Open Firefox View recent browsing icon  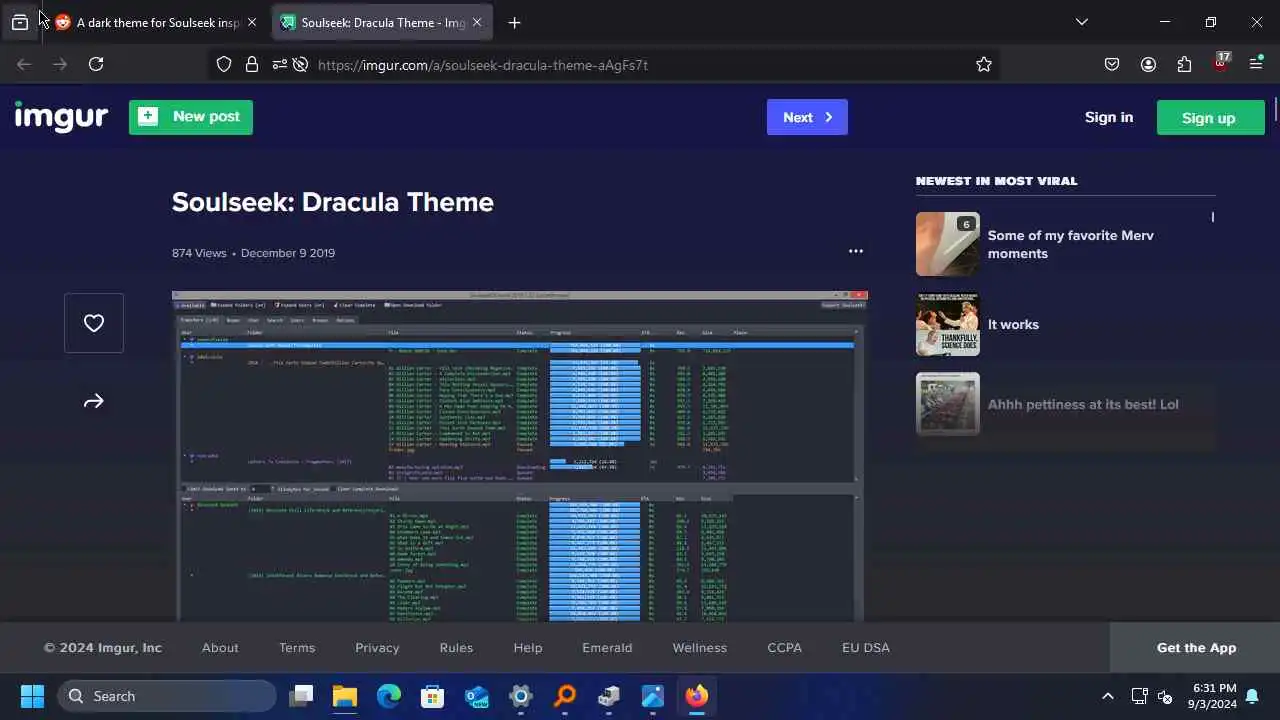coord(20,22)
